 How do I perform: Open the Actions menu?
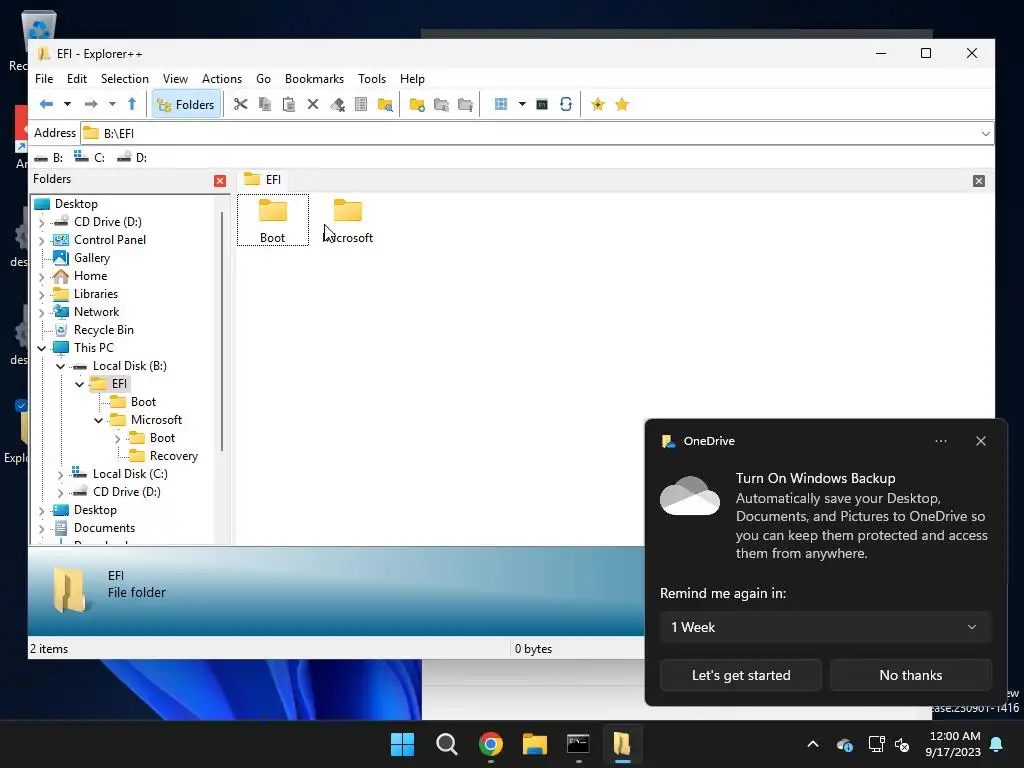coord(222,78)
